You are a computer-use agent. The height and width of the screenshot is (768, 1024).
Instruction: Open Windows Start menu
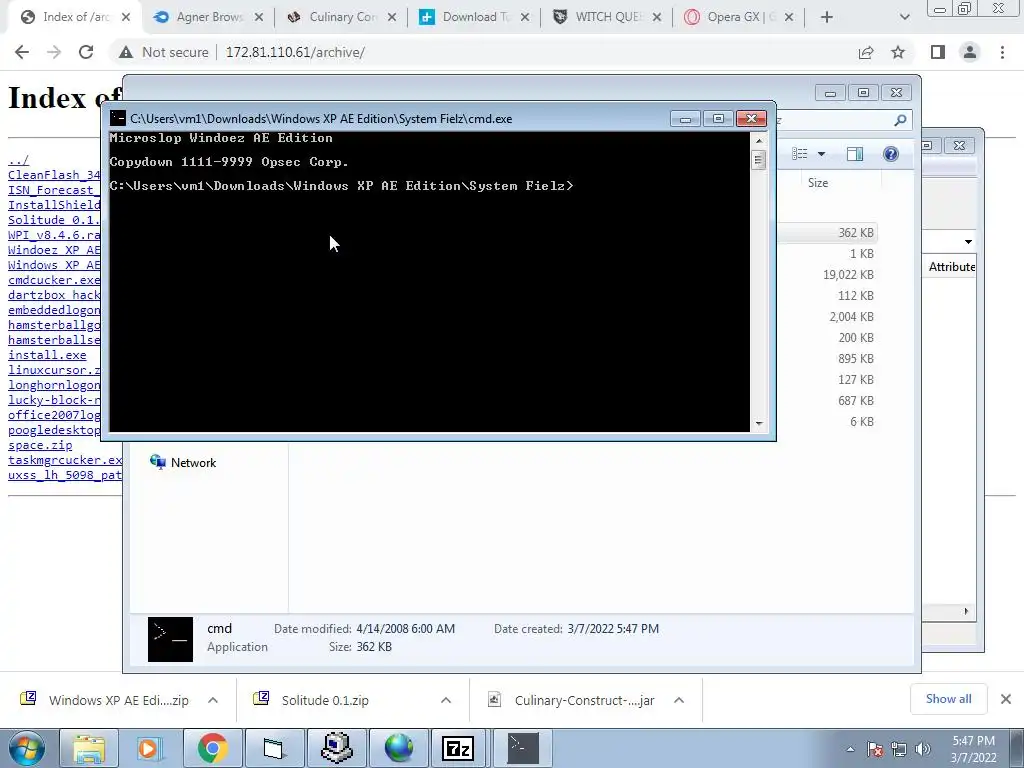click(27, 748)
